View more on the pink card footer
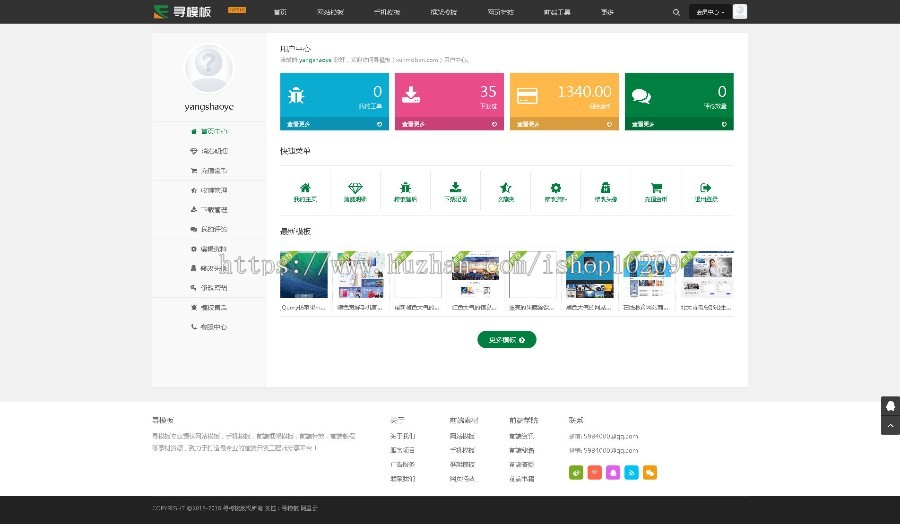 pyautogui.click(x=449, y=124)
